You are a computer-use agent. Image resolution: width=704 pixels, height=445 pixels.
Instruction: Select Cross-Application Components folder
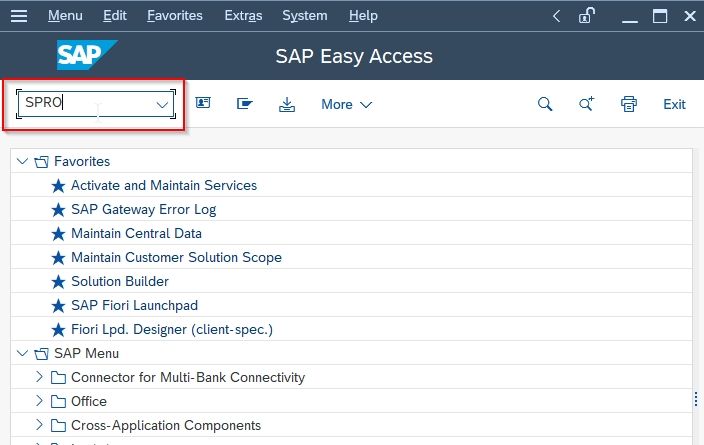coord(166,425)
